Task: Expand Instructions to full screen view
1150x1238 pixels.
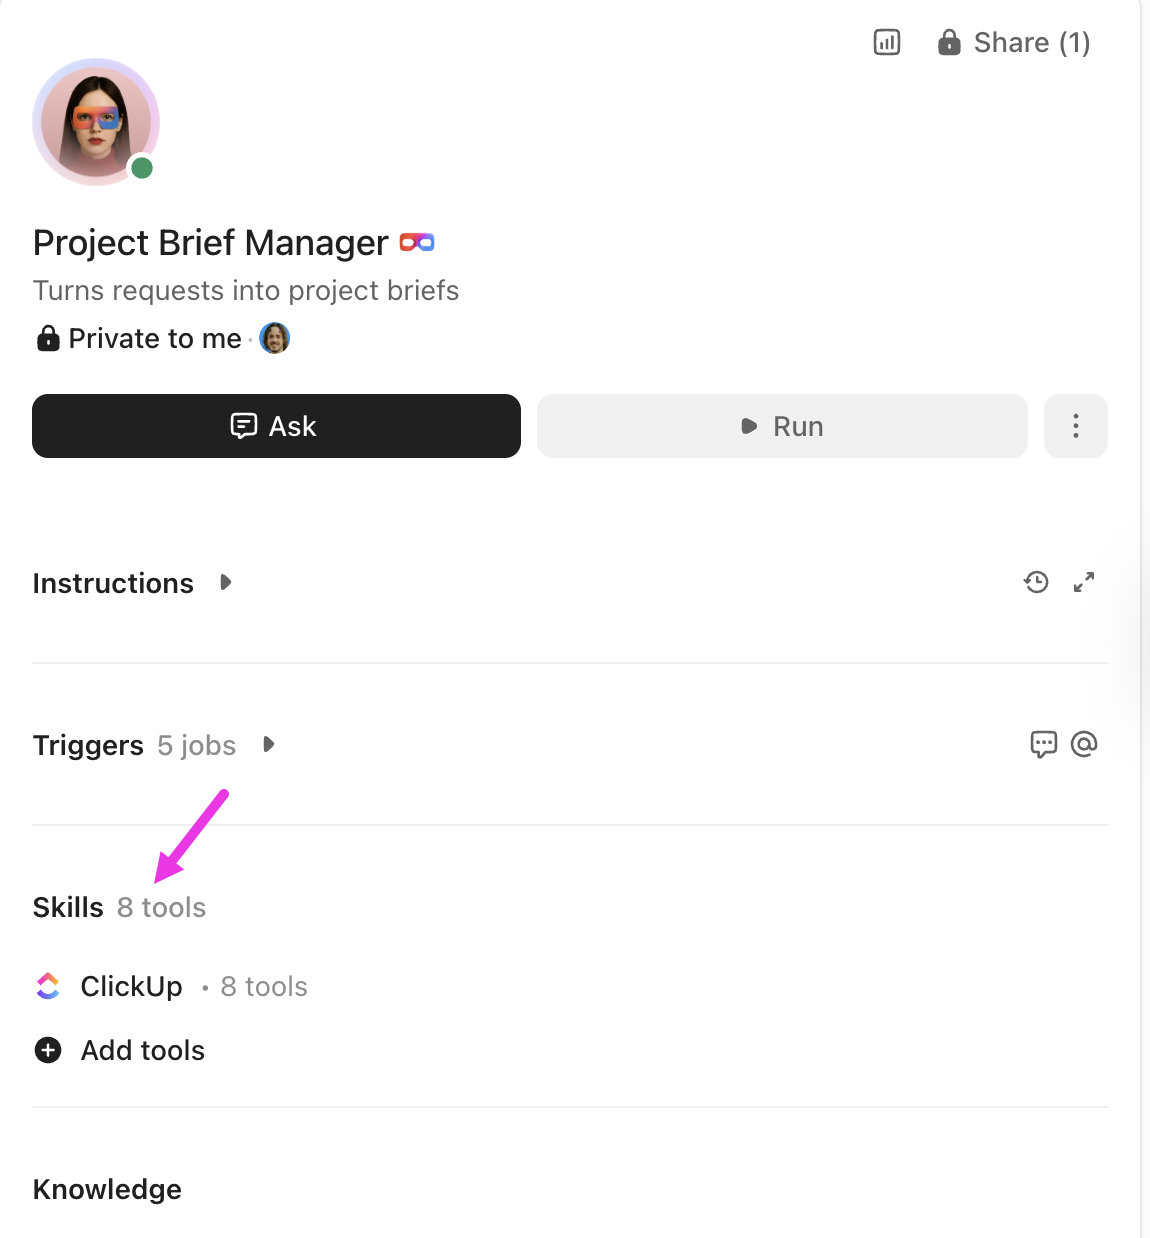Action: (x=1084, y=582)
